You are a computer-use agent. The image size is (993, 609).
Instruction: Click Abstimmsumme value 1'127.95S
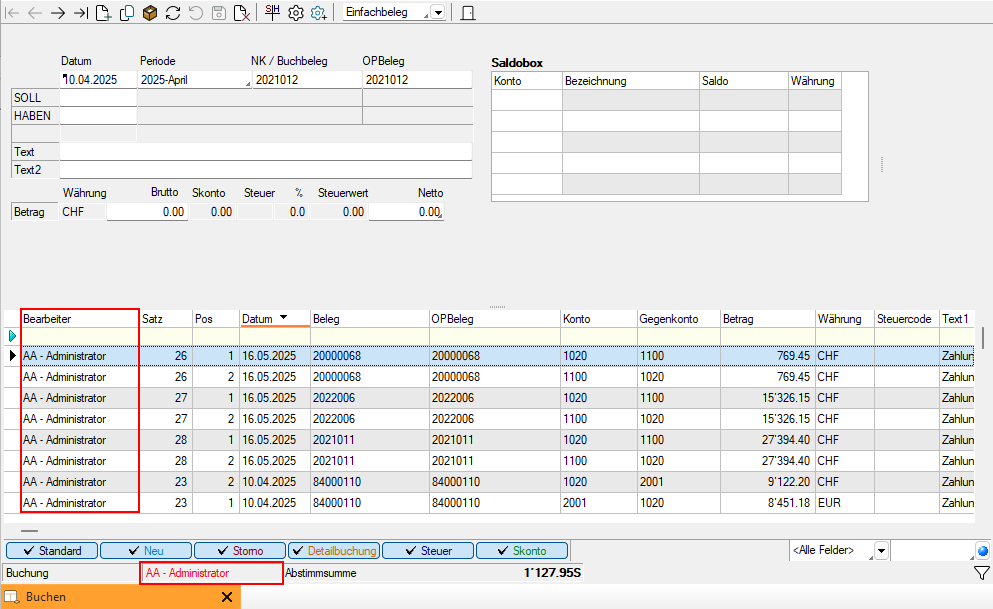point(552,573)
